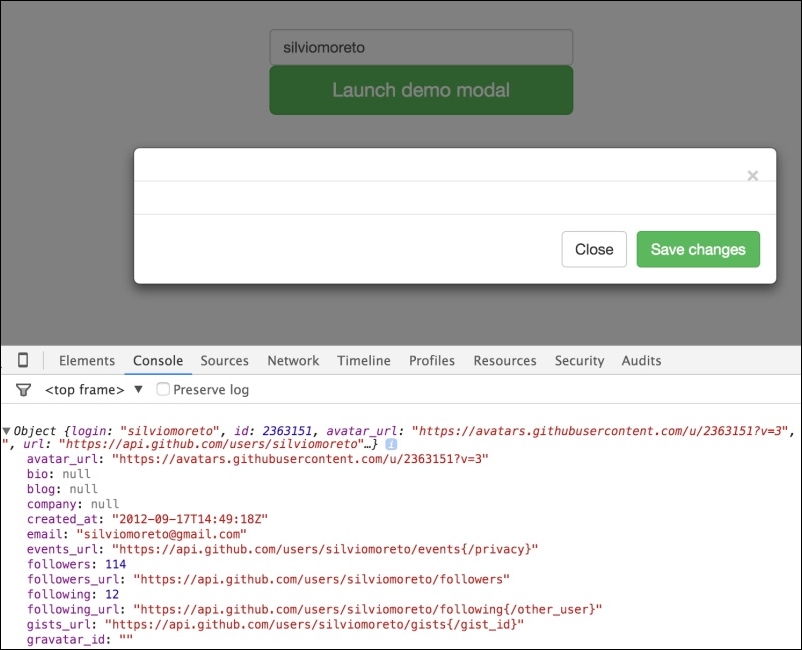
Task: Close the modal using the X icon
Action: pos(752,175)
